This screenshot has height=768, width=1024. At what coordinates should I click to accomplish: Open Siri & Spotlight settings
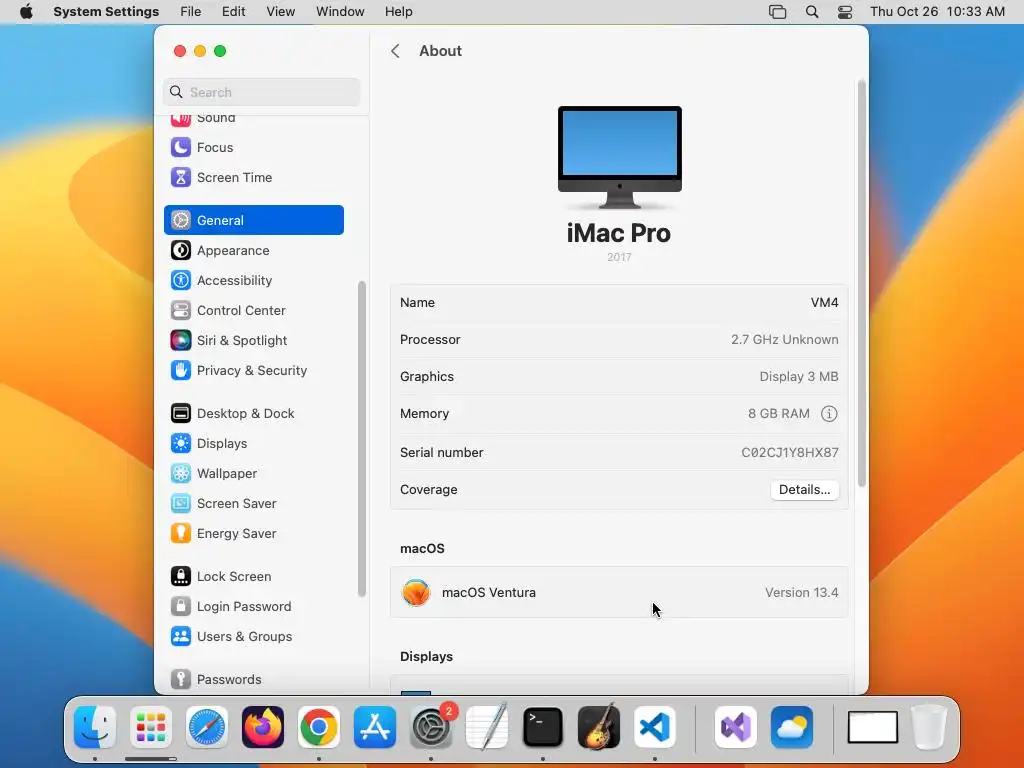click(253, 341)
